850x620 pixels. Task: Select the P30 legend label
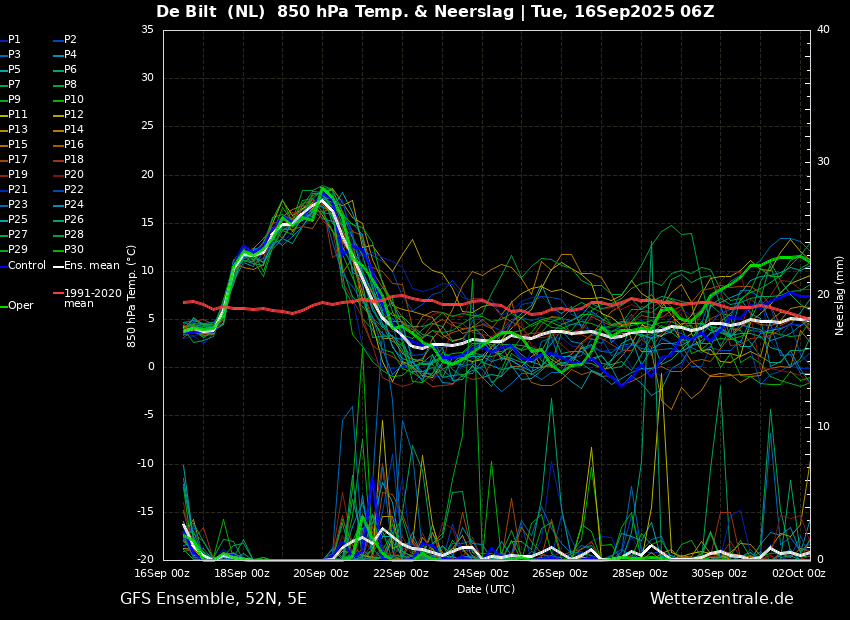(x=68, y=249)
